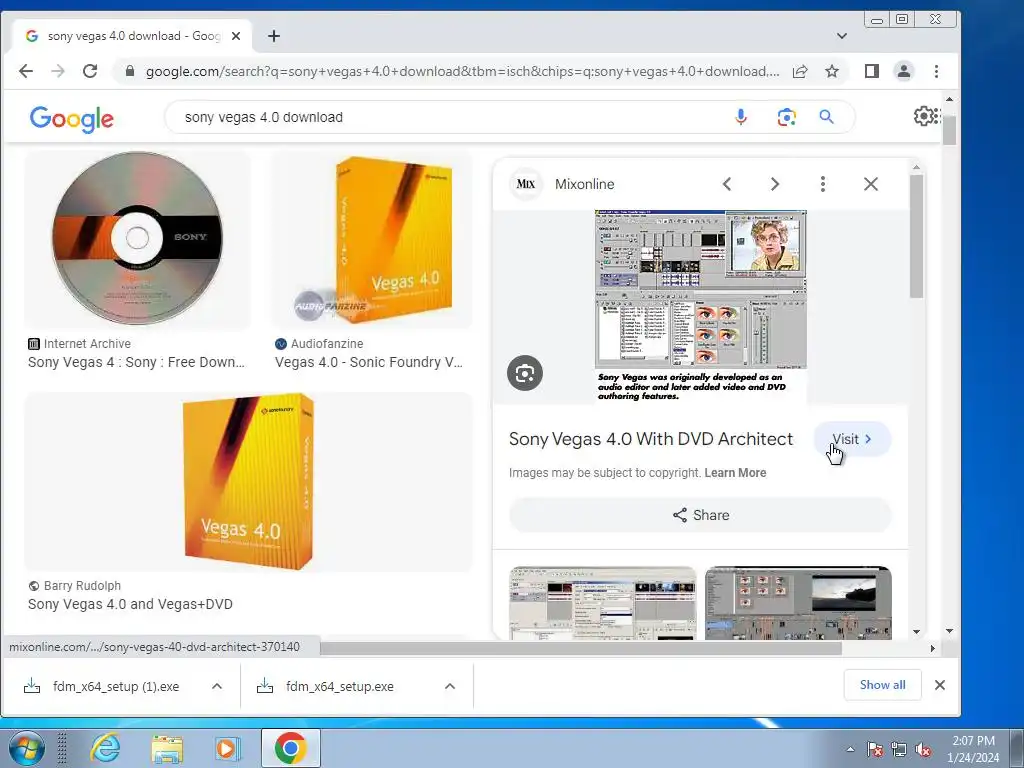Click the Lens icon on the preview image

coord(525,373)
